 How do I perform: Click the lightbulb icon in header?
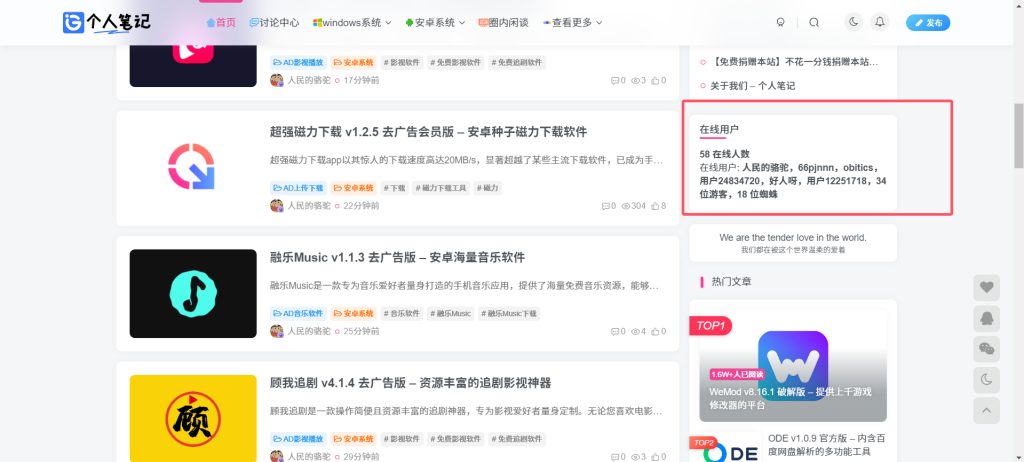coord(780,22)
